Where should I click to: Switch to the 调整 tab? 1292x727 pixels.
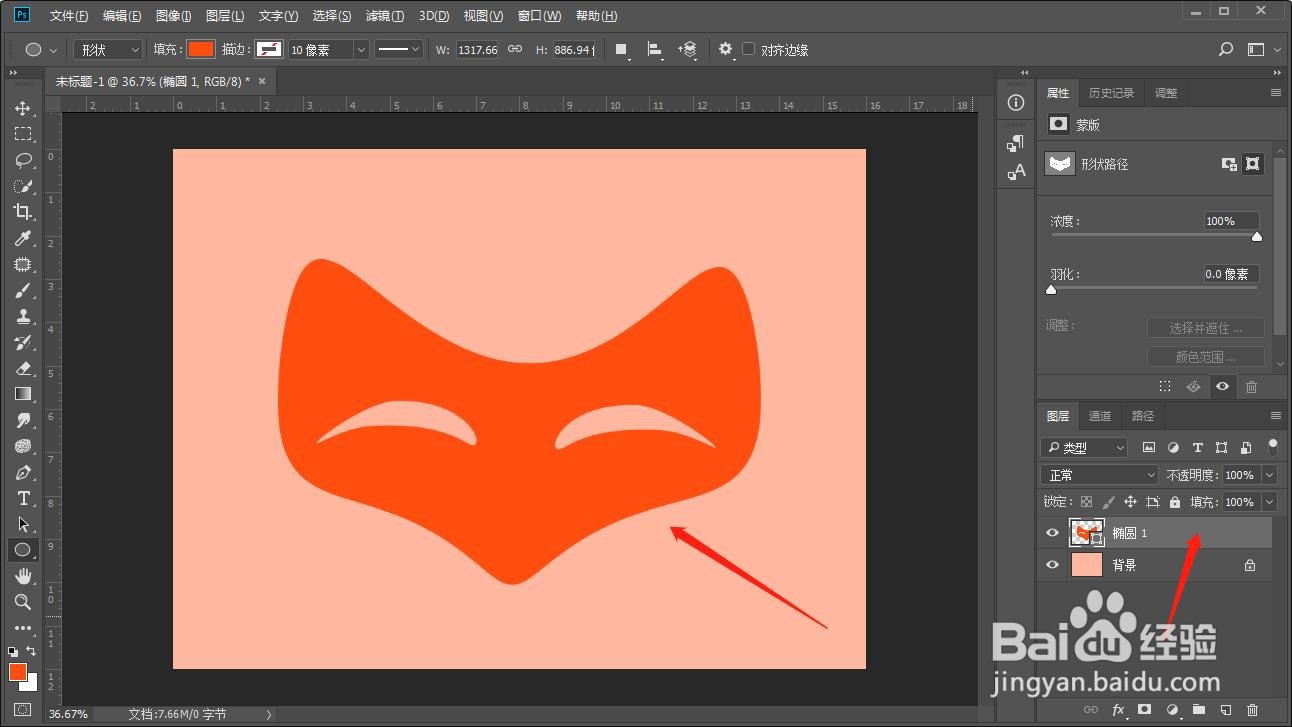1166,93
